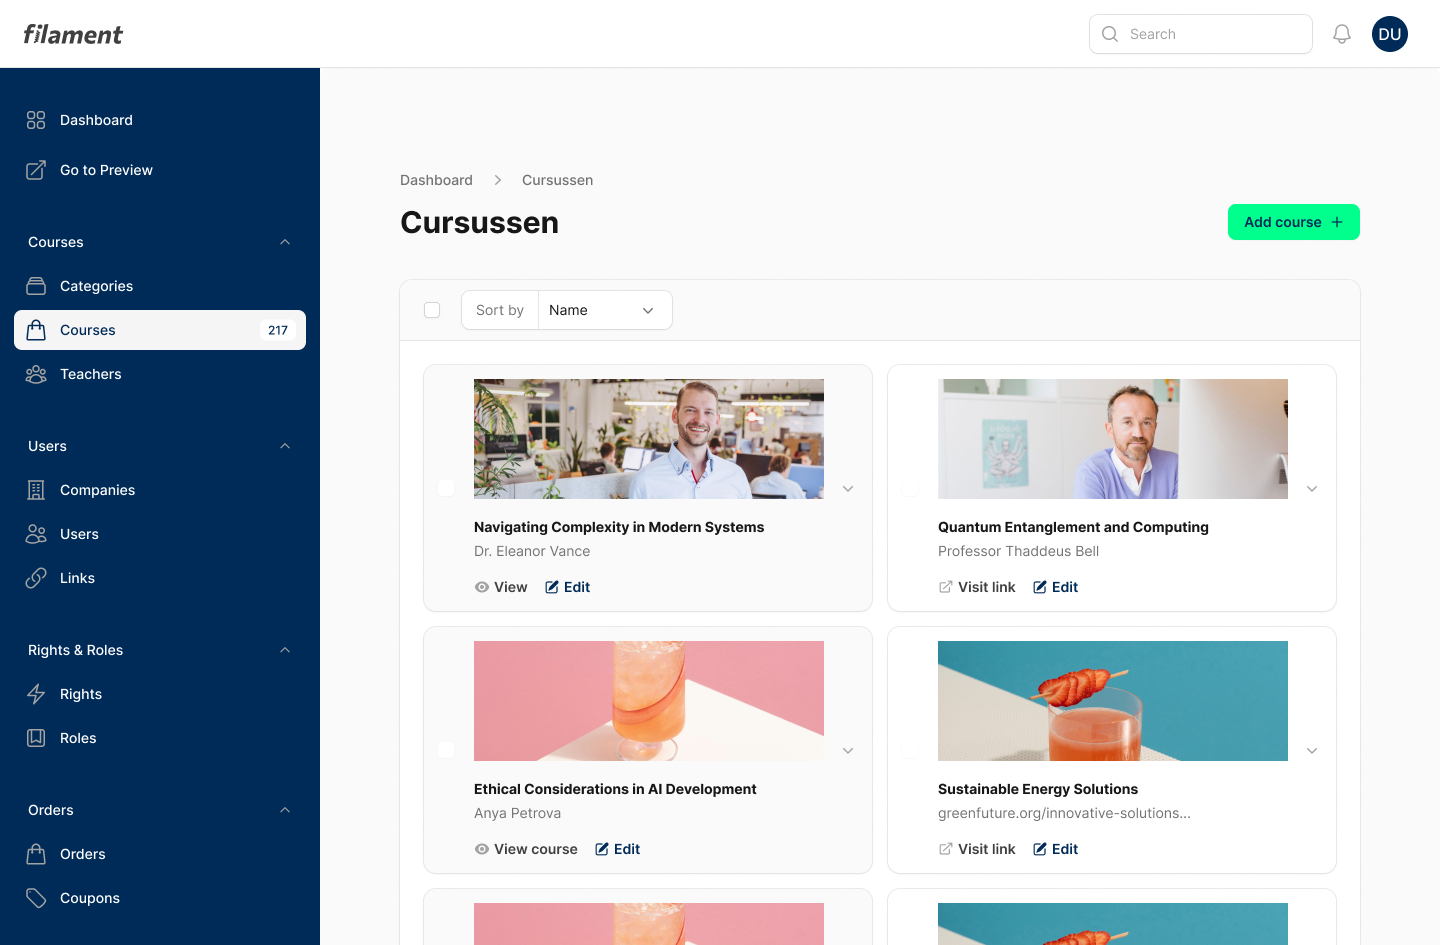Expand the Ethical Considerations card chevron
The image size is (1440, 945).
click(848, 750)
